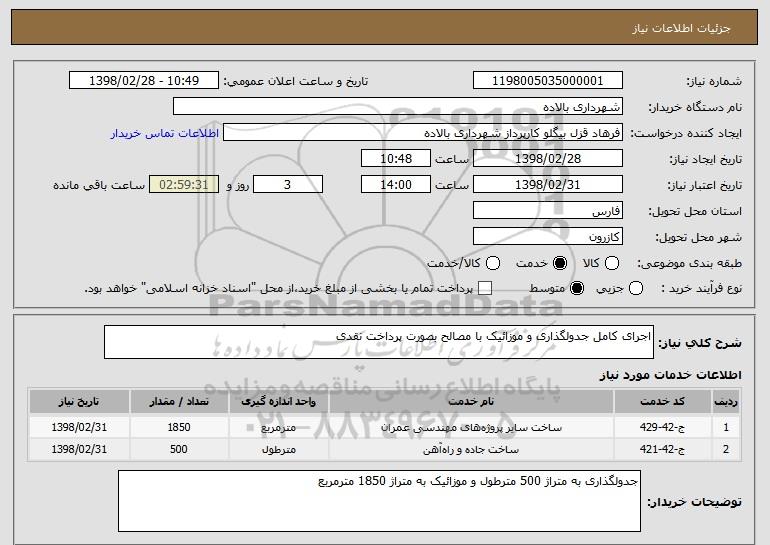This screenshot has height=545, width=770.
Task: Select the کالا/خدمت radio button
Action: [x=493, y=264]
